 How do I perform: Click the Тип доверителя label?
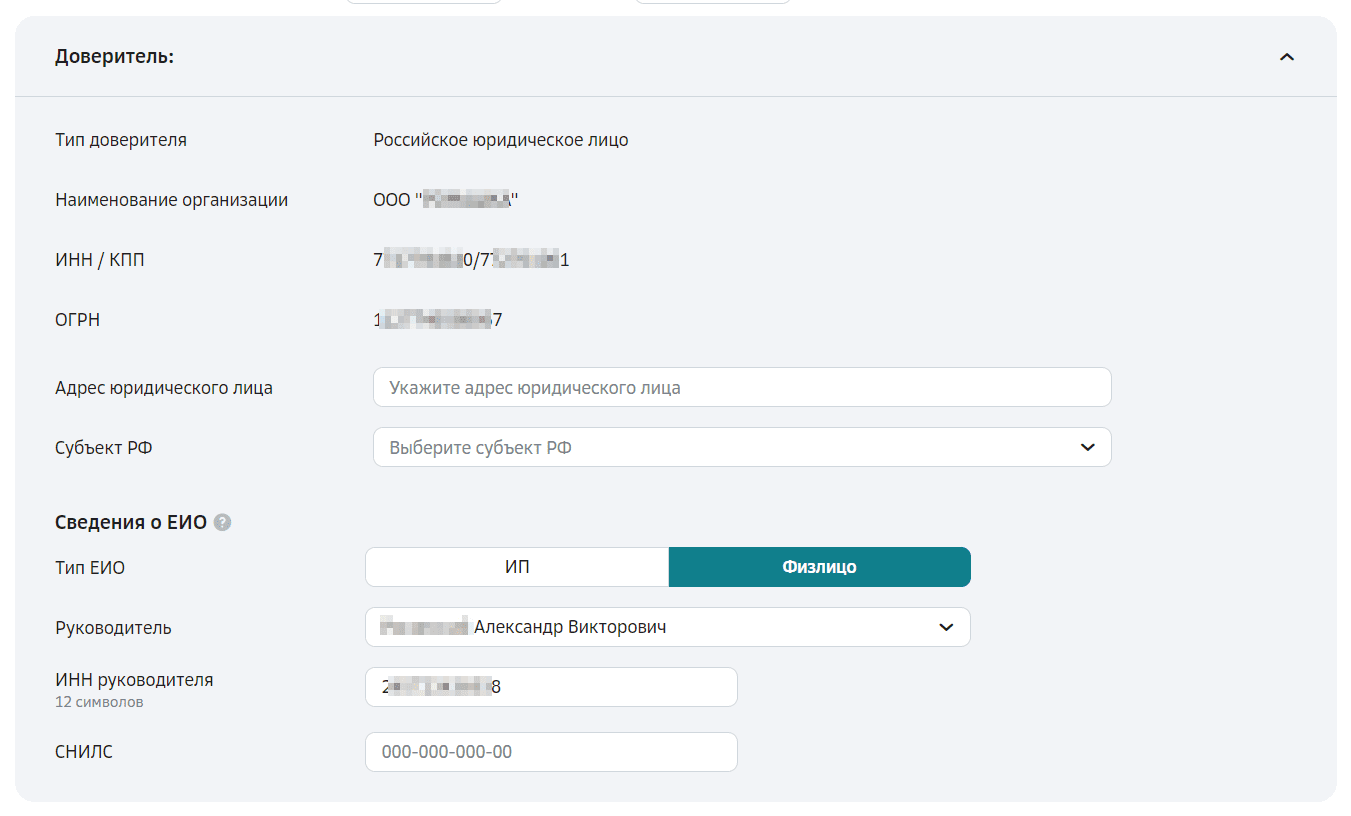click(121, 140)
